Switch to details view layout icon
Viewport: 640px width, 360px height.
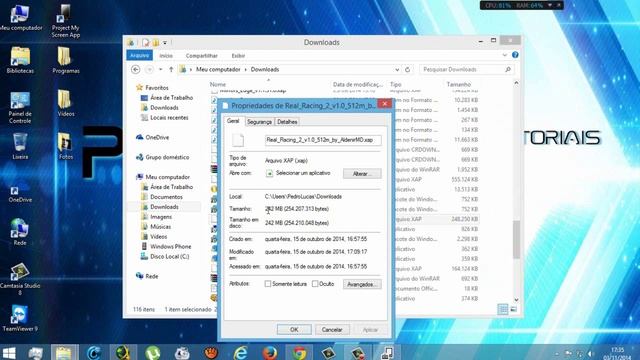(503, 309)
